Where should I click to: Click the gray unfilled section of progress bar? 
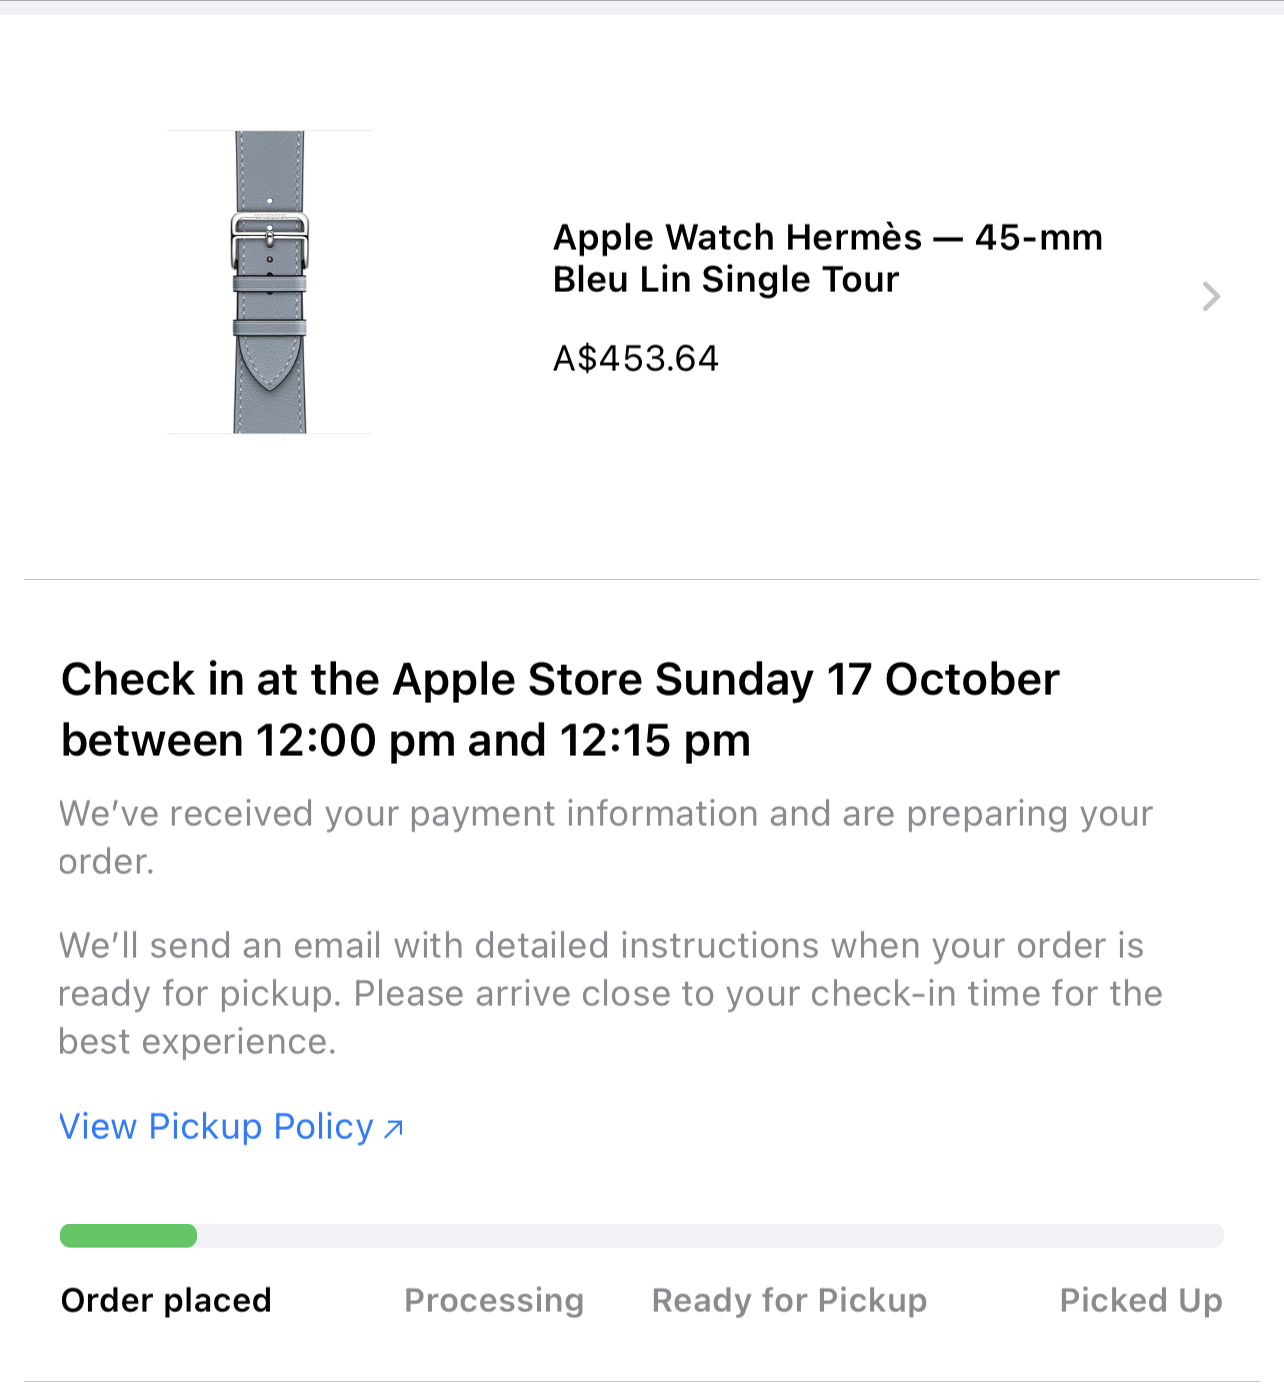(710, 1236)
